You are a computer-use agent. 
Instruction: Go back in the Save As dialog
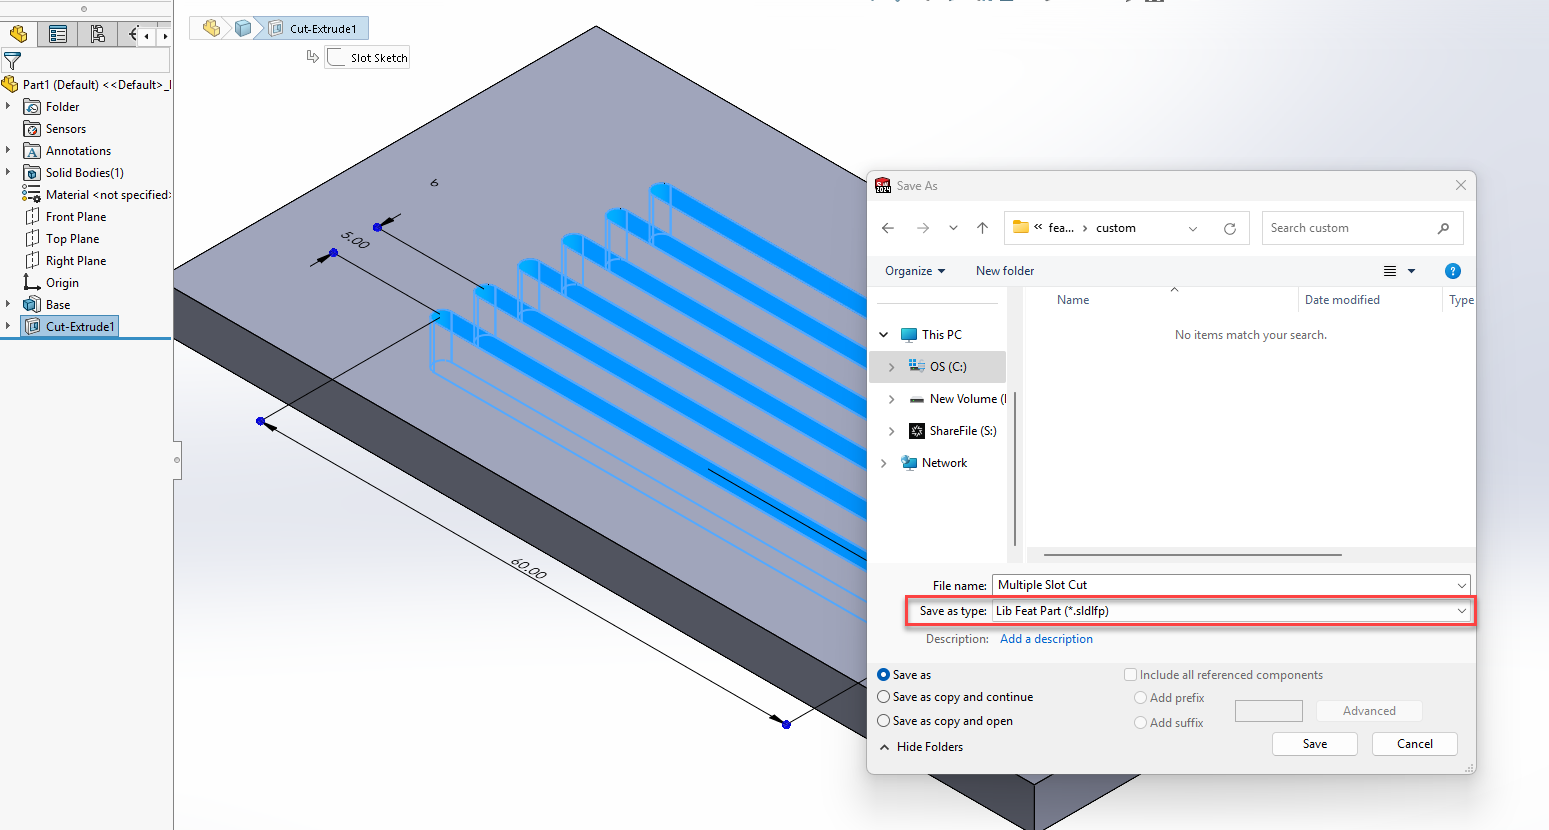click(888, 228)
